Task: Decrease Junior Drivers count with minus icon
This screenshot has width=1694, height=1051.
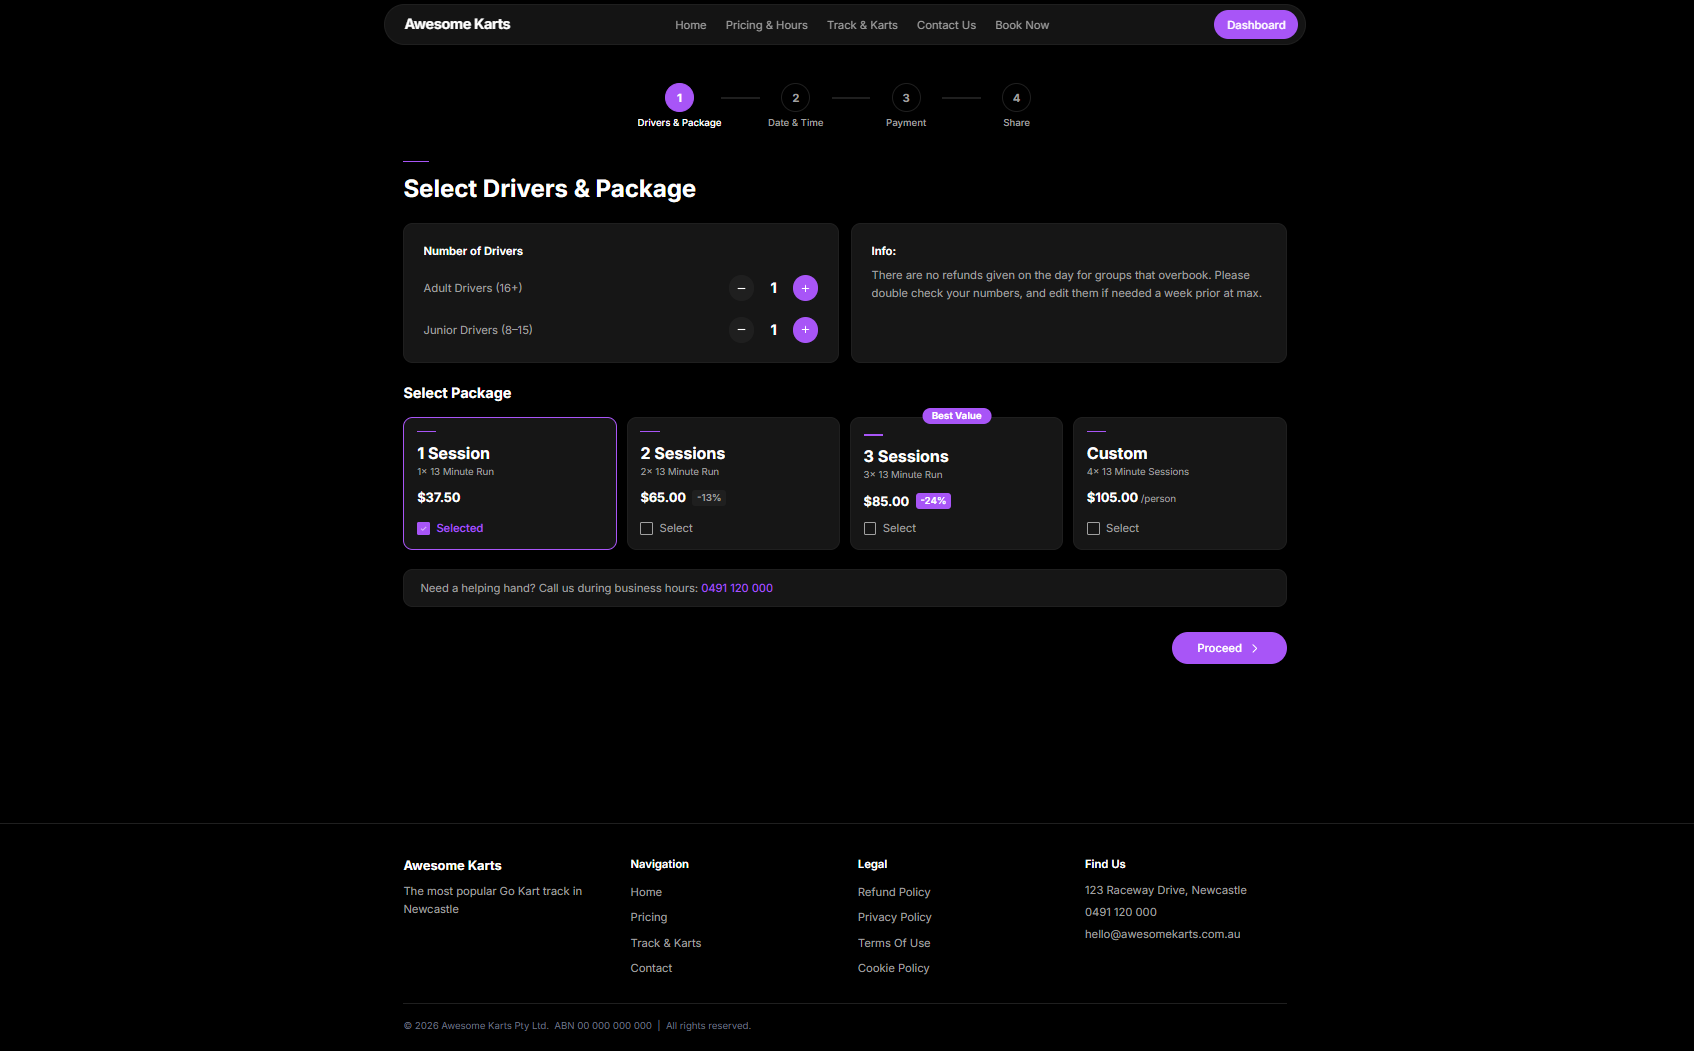Action: 741,330
